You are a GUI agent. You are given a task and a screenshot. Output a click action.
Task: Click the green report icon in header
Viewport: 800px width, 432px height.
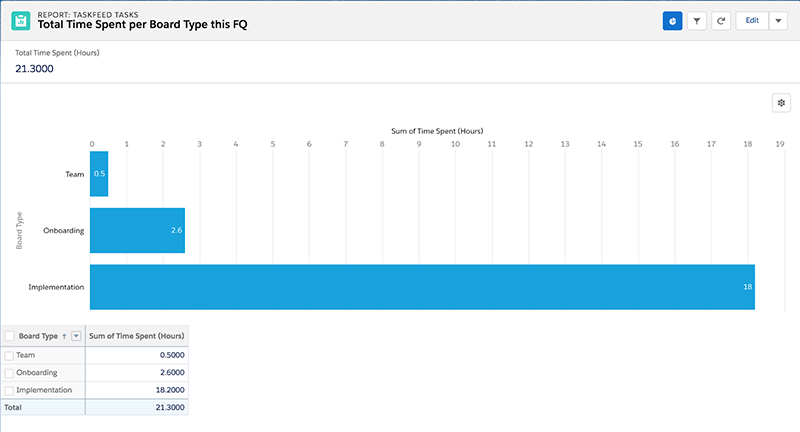click(x=19, y=20)
